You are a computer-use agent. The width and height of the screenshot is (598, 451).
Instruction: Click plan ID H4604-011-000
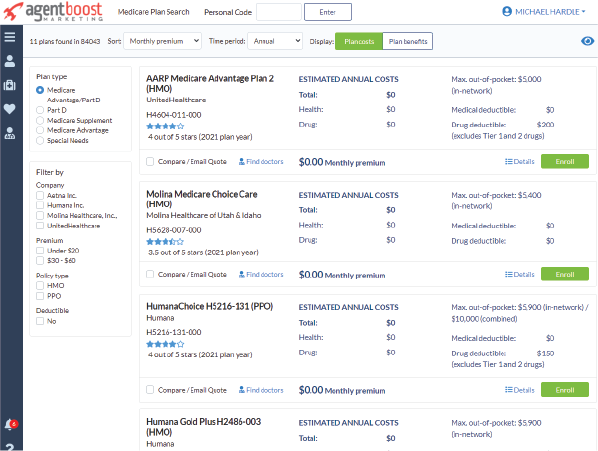(174, 115)
